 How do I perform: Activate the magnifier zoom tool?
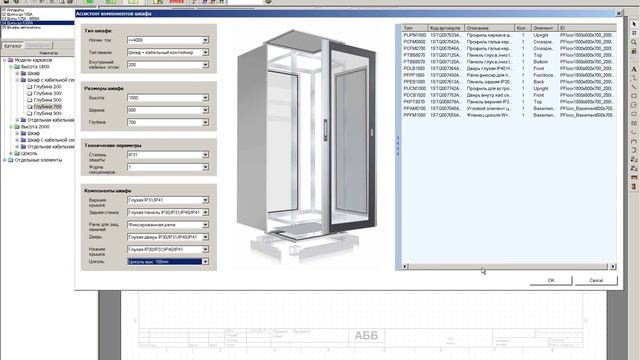pos(634,42)
